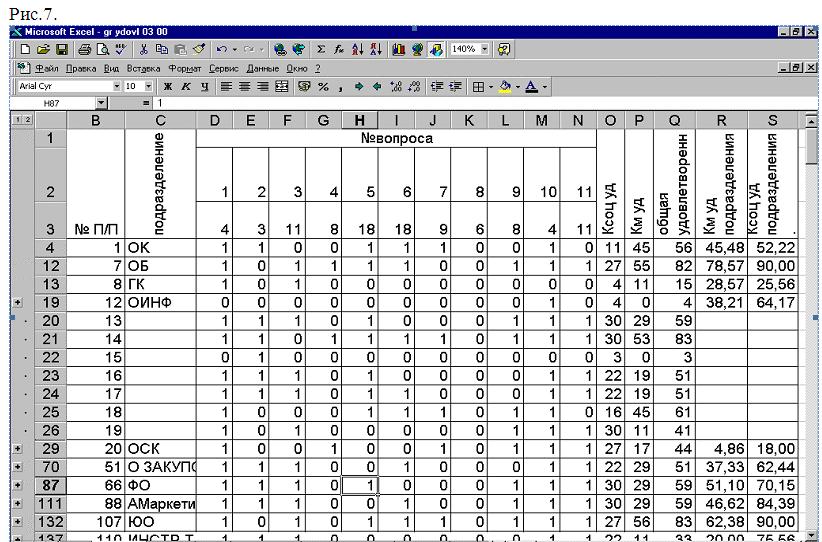
Task: Toggle Merge and Center
Action: [x=282, y=86]
